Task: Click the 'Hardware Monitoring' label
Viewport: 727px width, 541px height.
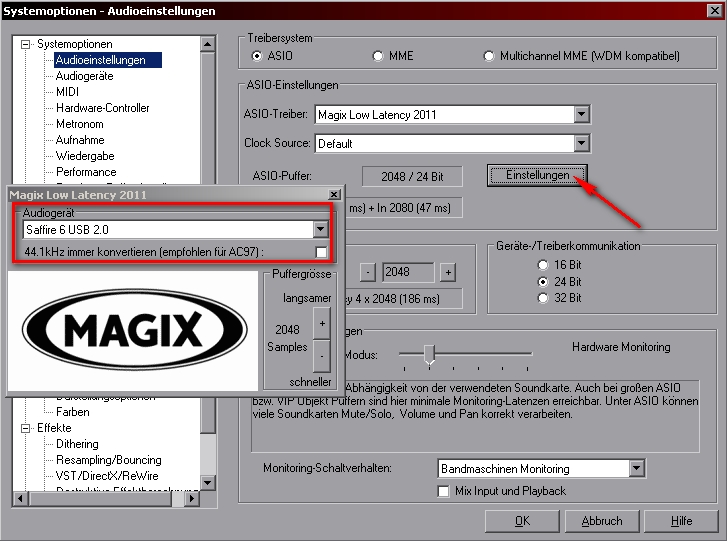Action: coord(621,347)
